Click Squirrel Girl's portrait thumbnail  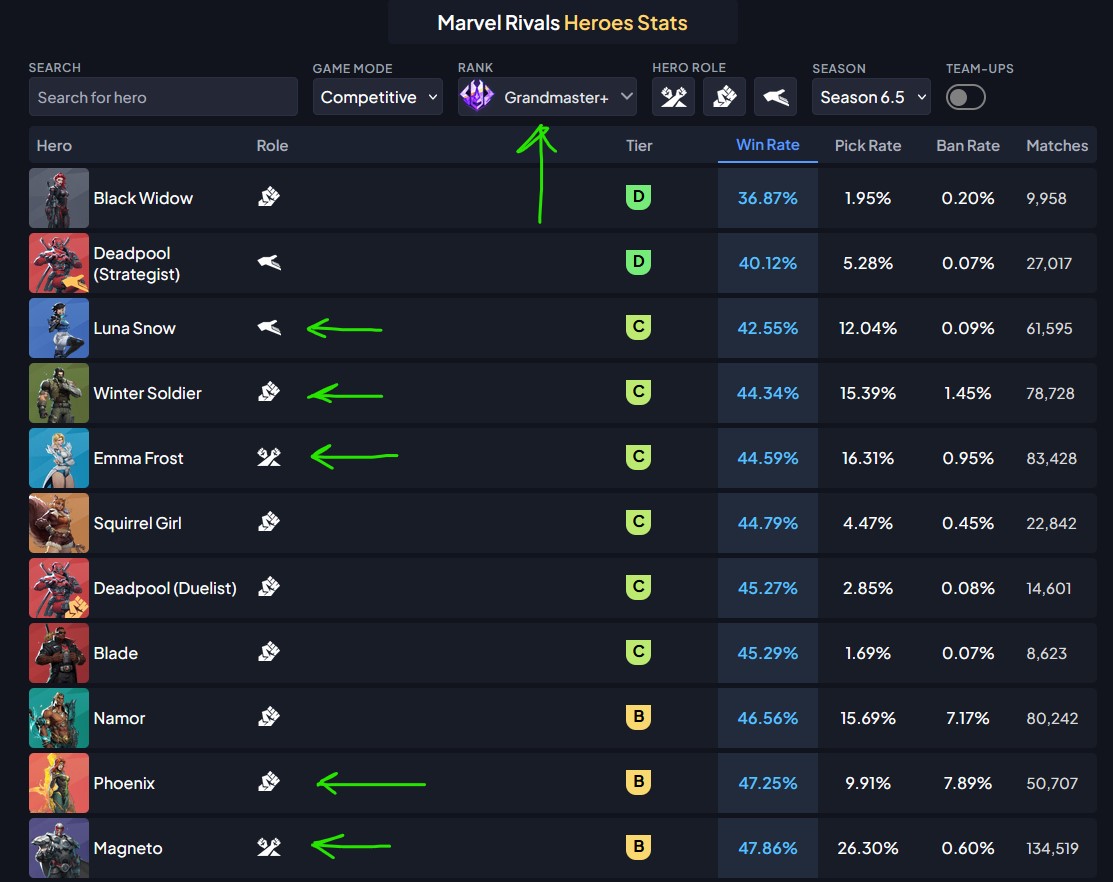pyautogui.click(x=59, y=523)
